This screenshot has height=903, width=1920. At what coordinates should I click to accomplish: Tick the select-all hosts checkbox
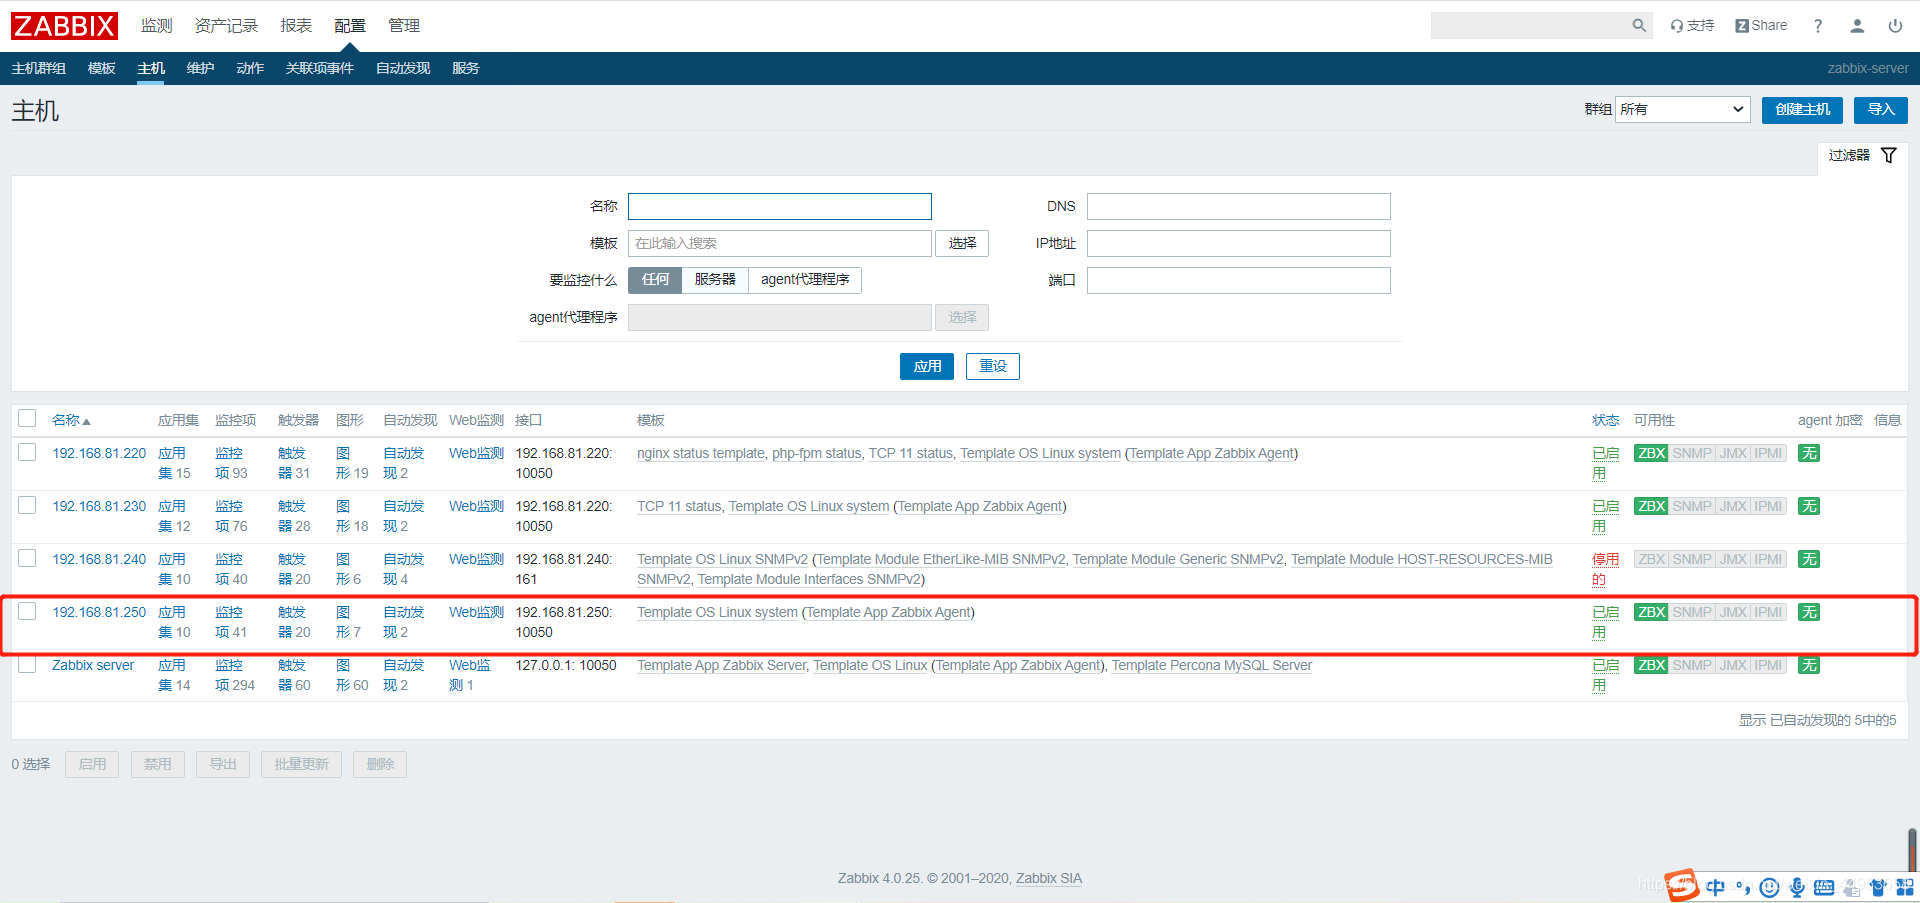pyautogui.click(x=27, y=418)
